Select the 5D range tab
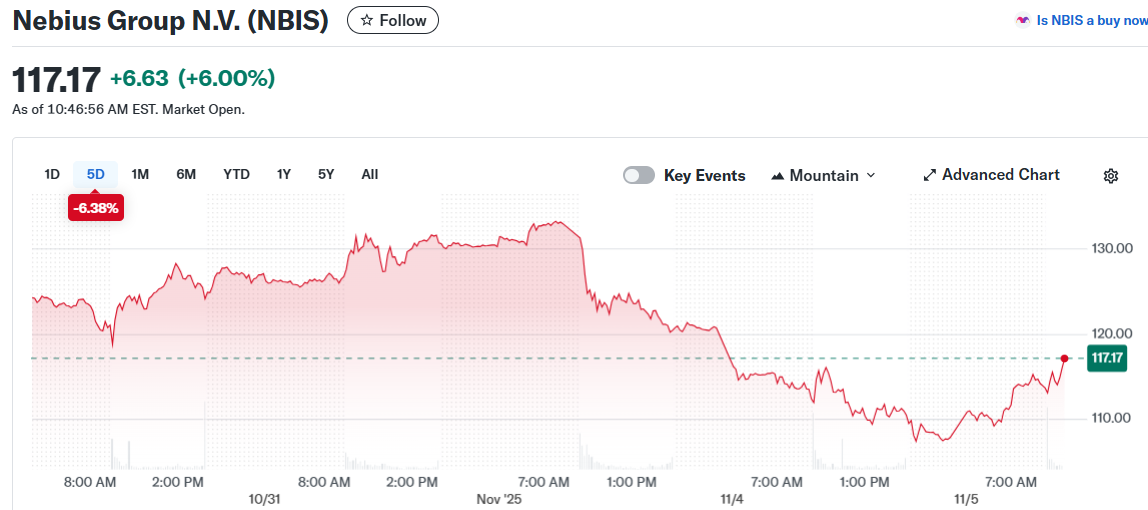 (96, 174)
